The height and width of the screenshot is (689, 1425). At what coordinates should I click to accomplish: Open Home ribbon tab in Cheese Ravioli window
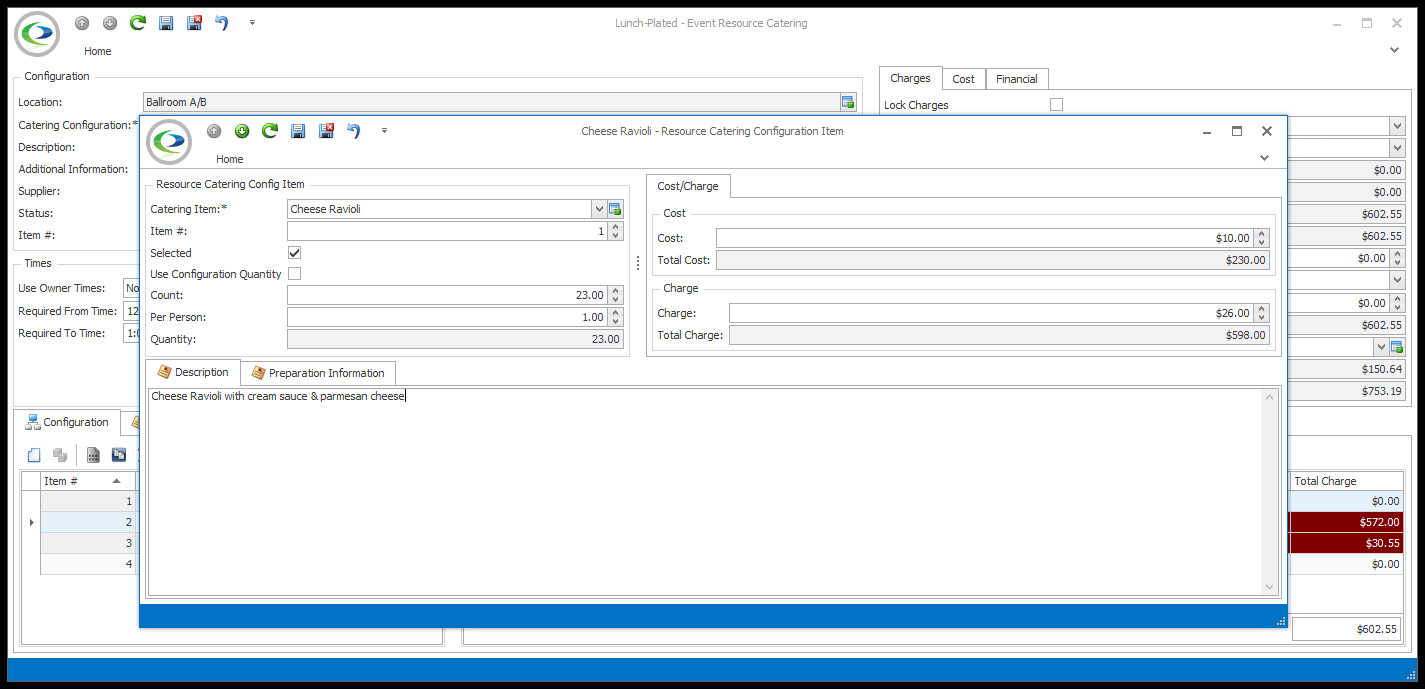click(x=230, y=159)
